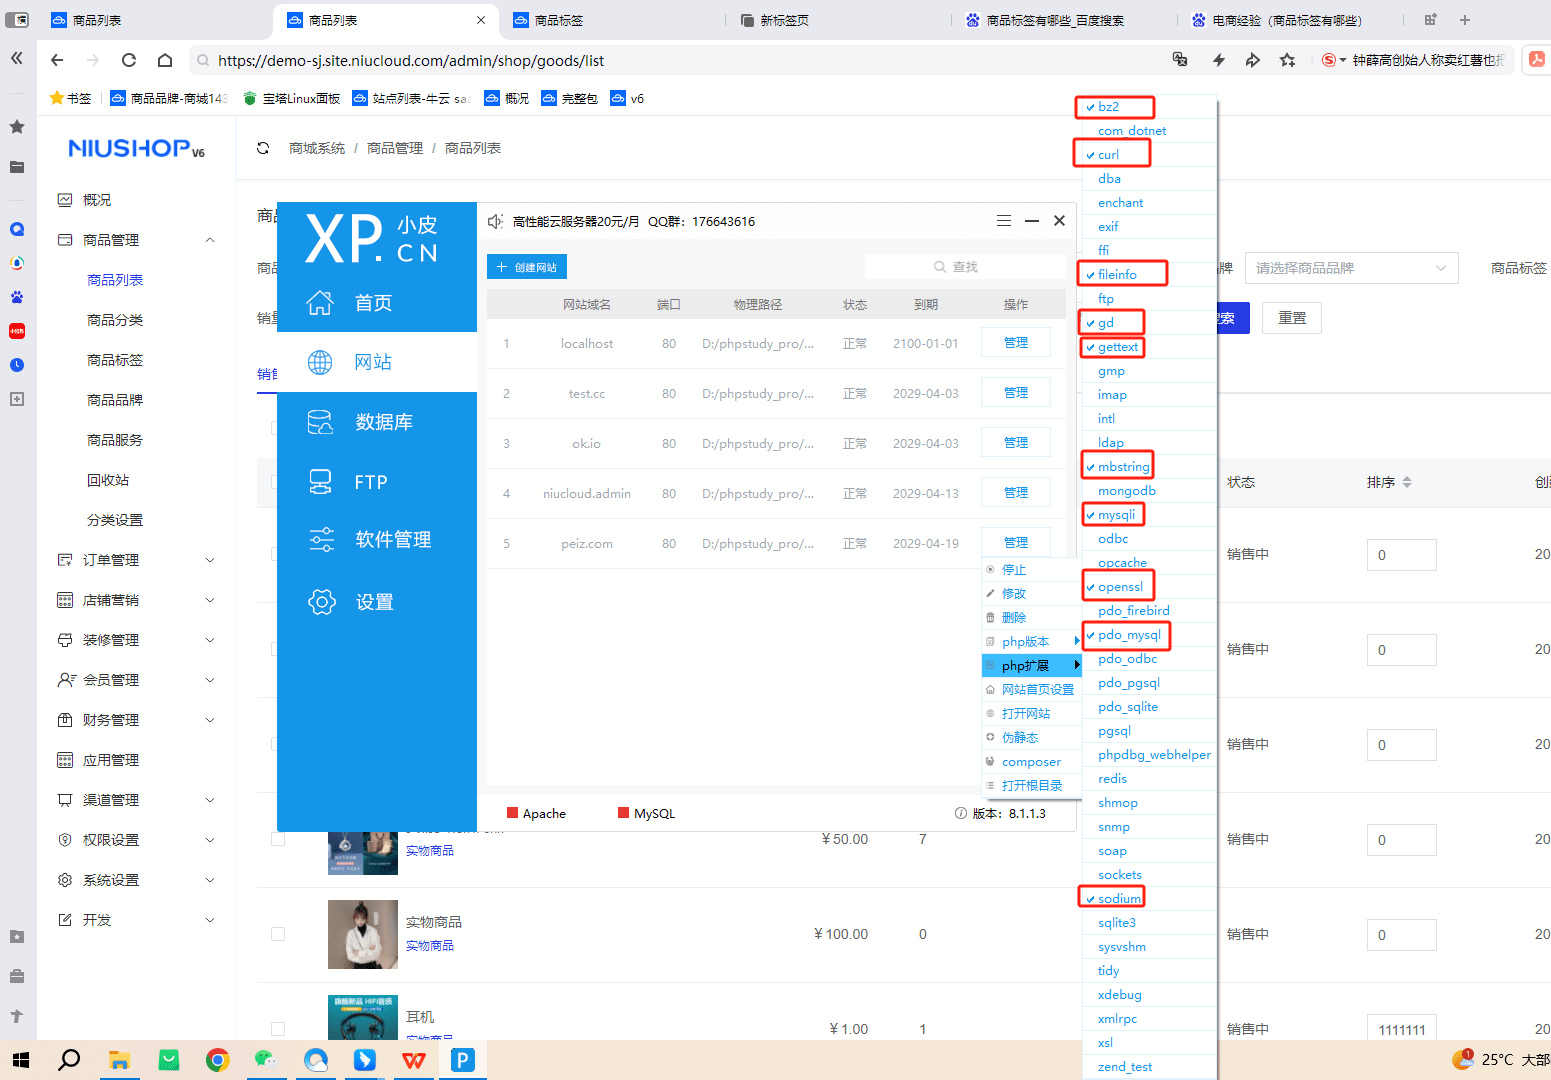Open the gear settings icon in phpStudy

(321, 602)
